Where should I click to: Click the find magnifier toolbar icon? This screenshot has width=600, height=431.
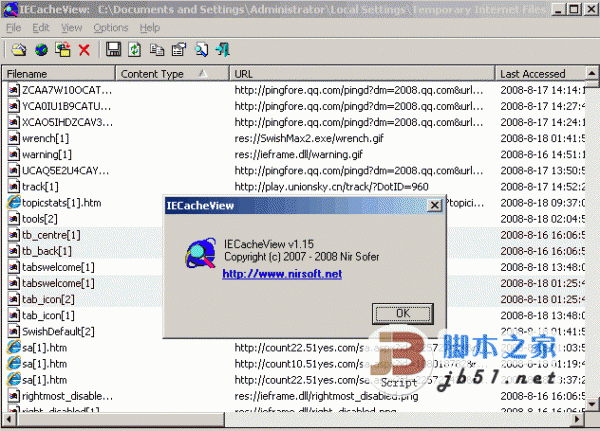tap(201, 50)
